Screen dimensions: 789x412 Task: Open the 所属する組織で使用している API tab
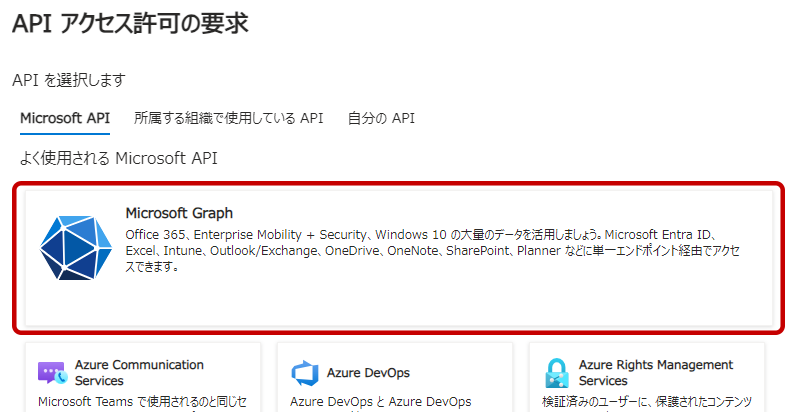point(229,118)
